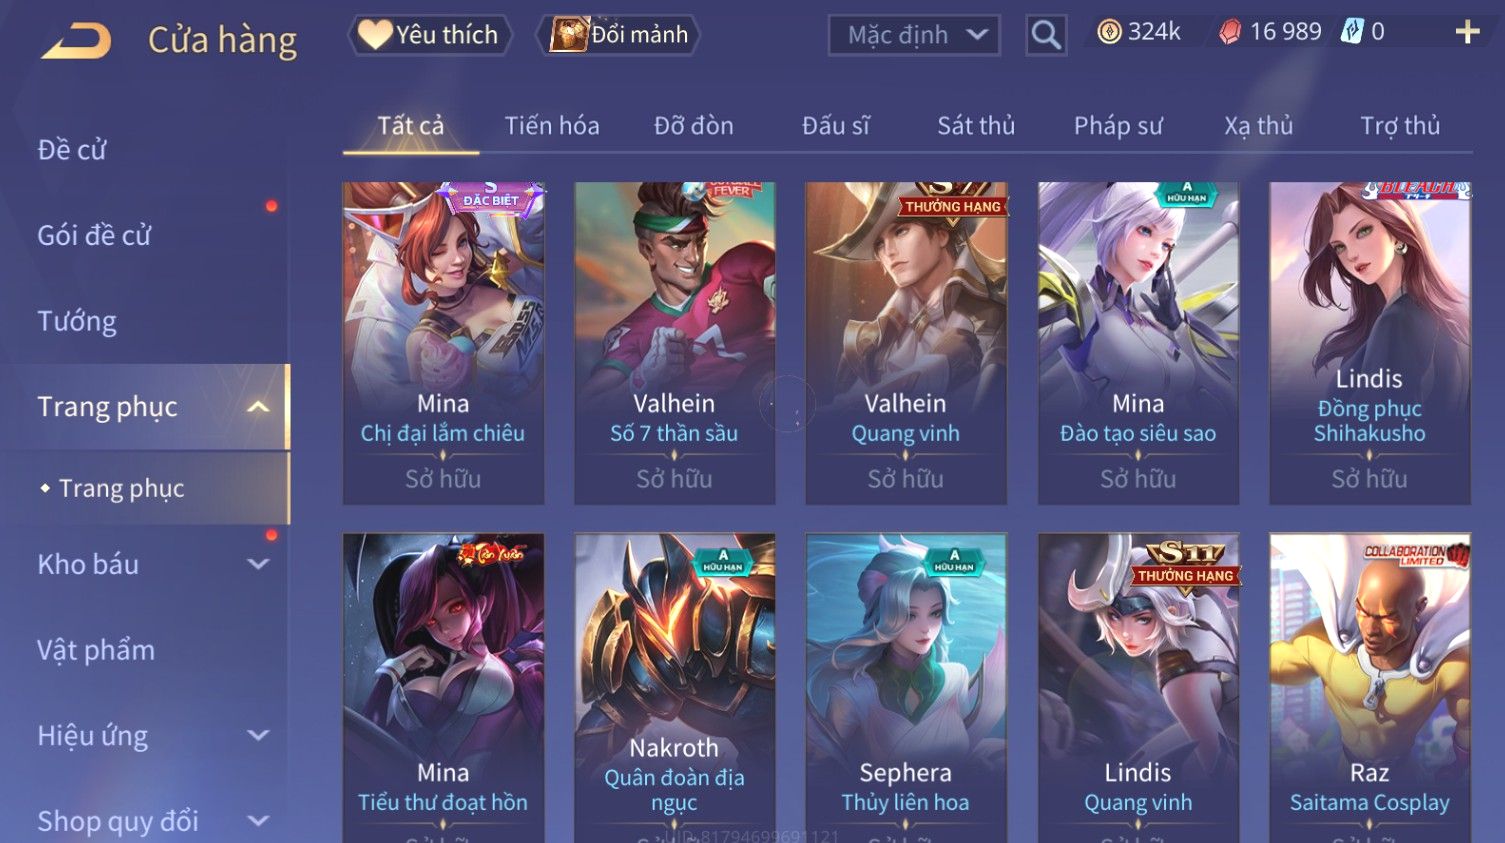
Task: Expand the Hiệu ứng sidebar section
Action: (x=258, y=736)
